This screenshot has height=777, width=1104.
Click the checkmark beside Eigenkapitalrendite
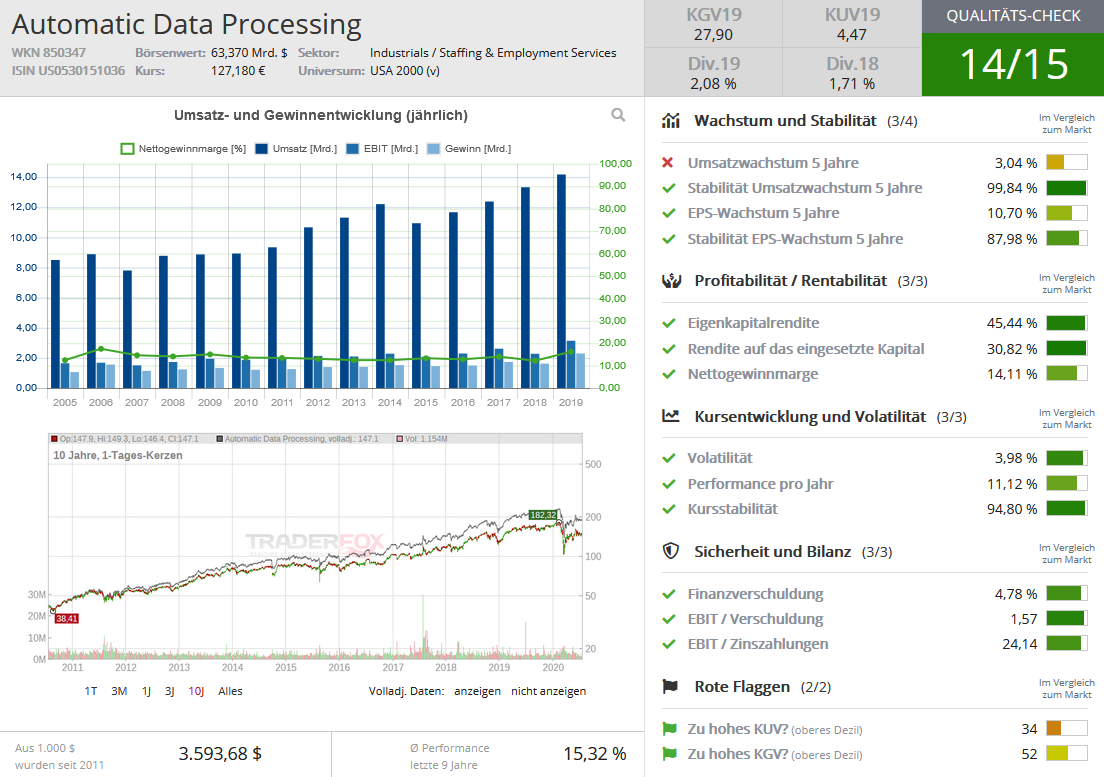click(x=669, y=323)
